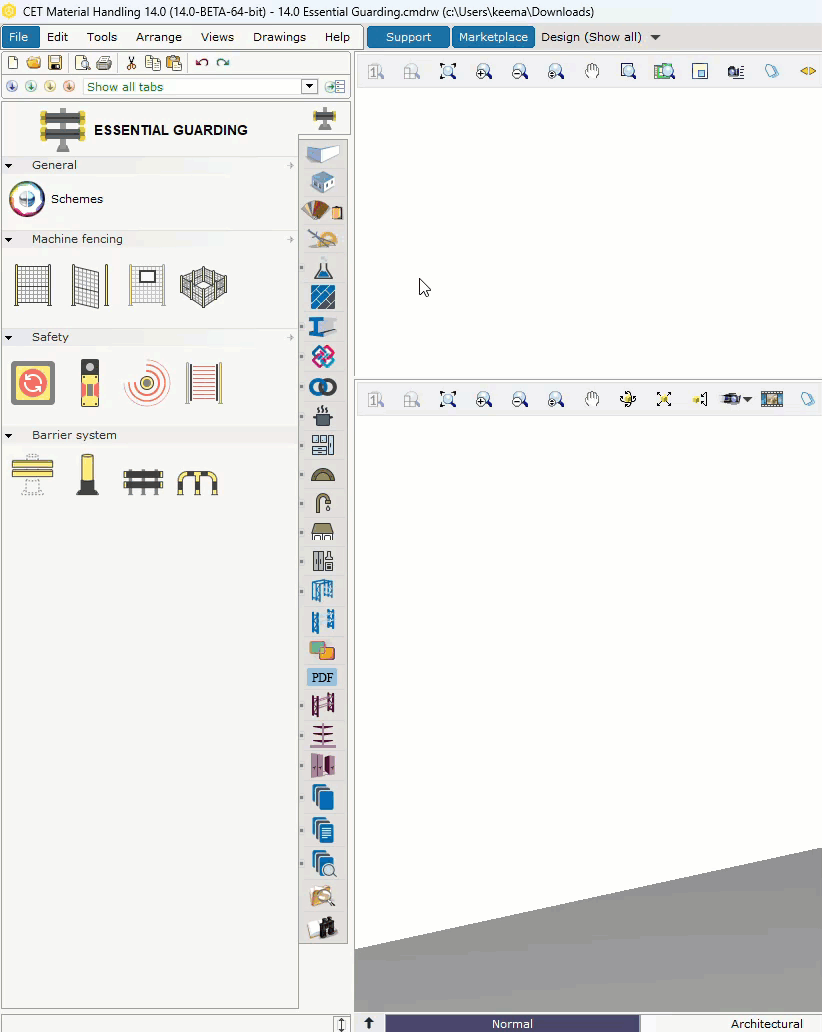Click Safety section's right arrow
822x1032 pixels.
[290, 338]
